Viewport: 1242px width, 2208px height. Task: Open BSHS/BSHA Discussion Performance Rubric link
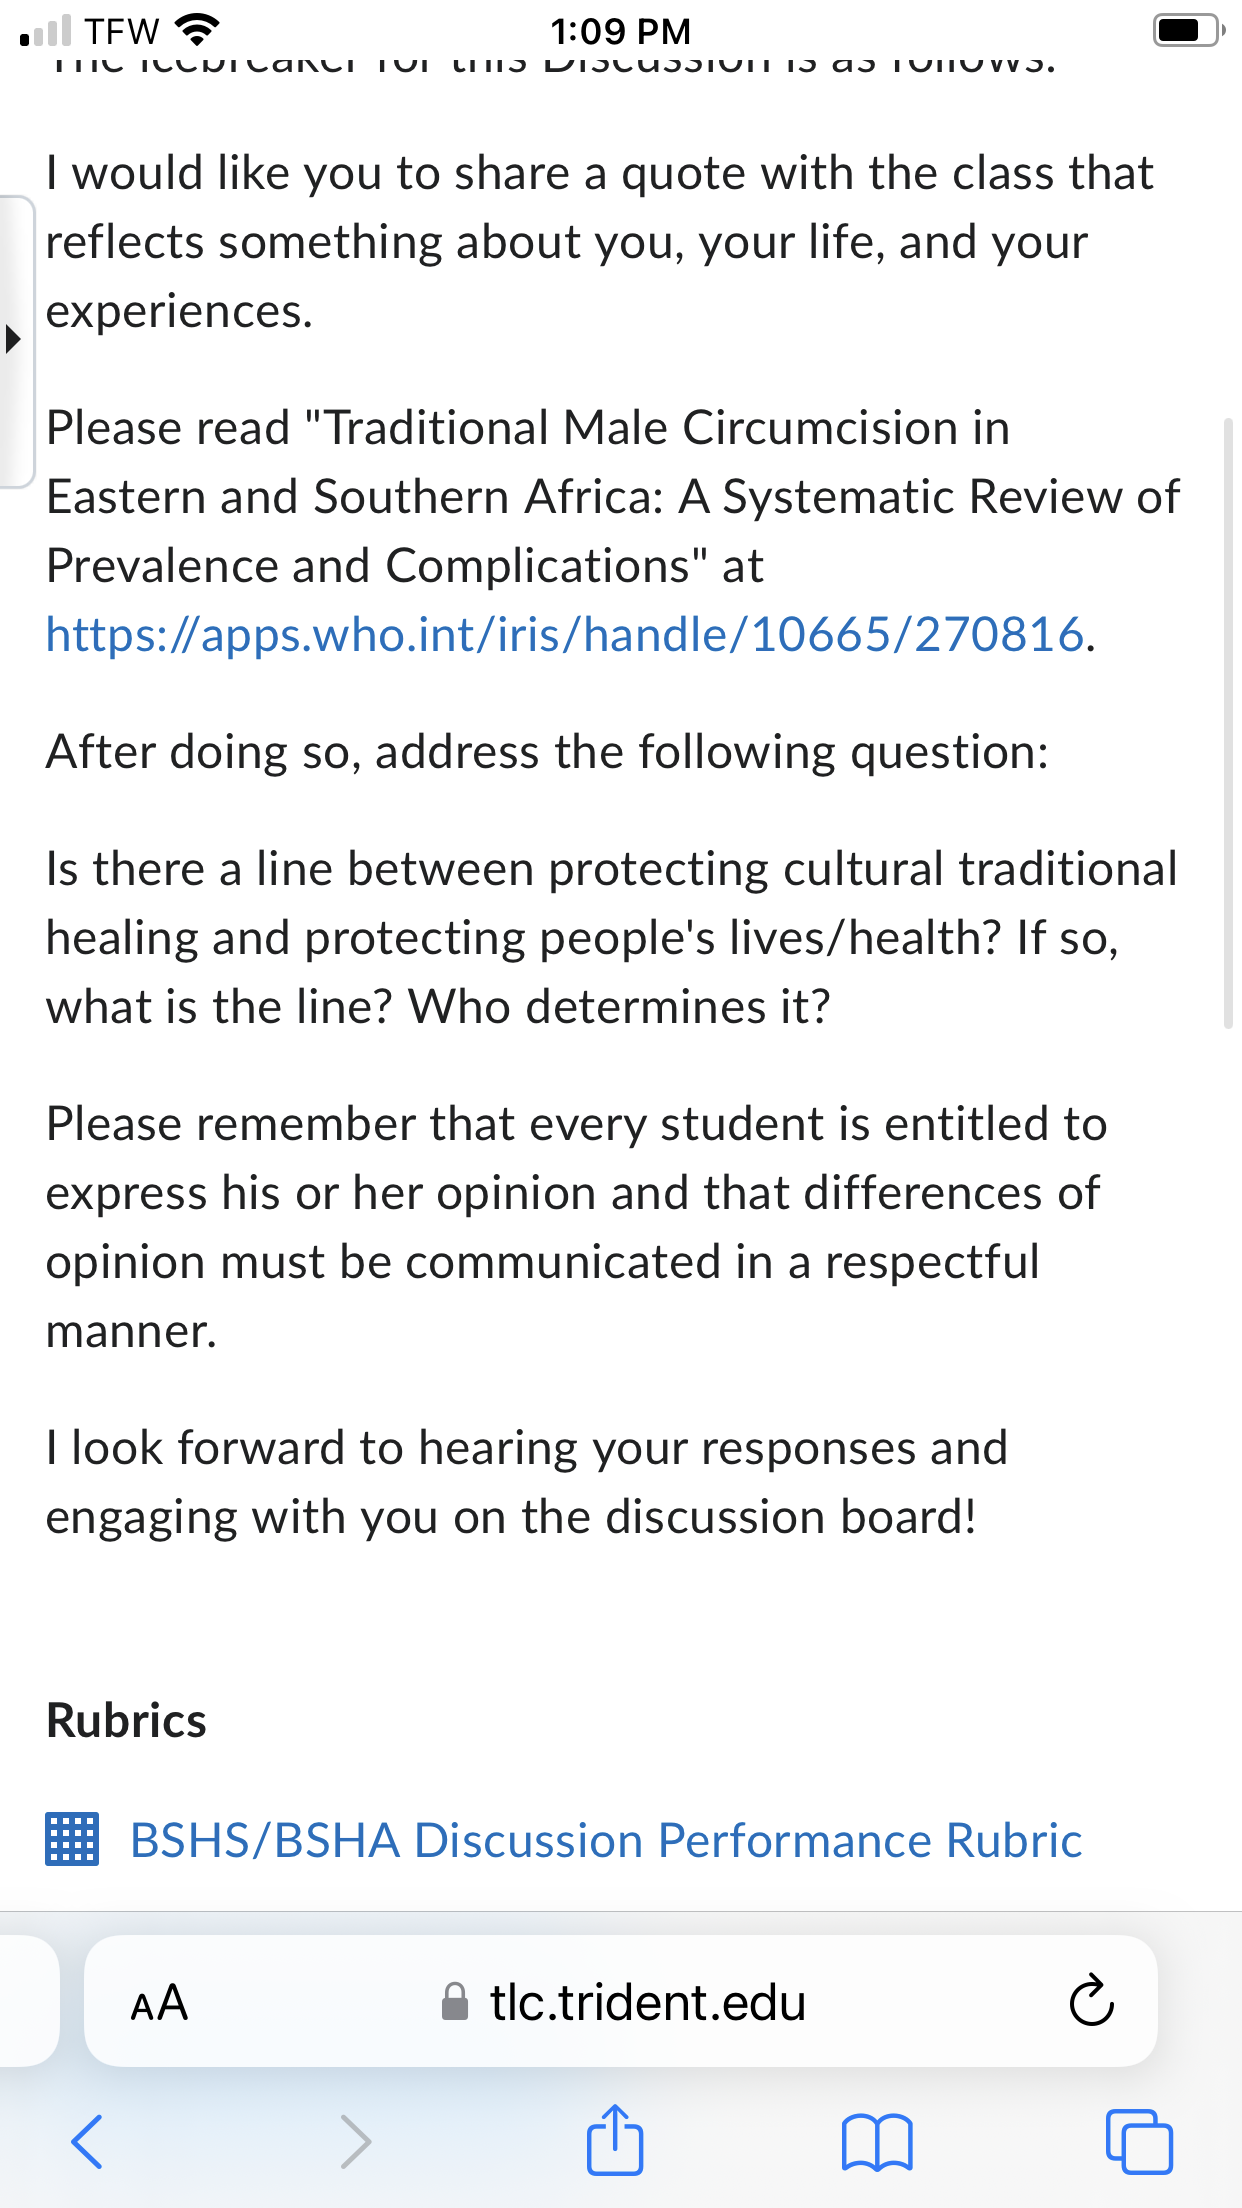coord(606,1841)
